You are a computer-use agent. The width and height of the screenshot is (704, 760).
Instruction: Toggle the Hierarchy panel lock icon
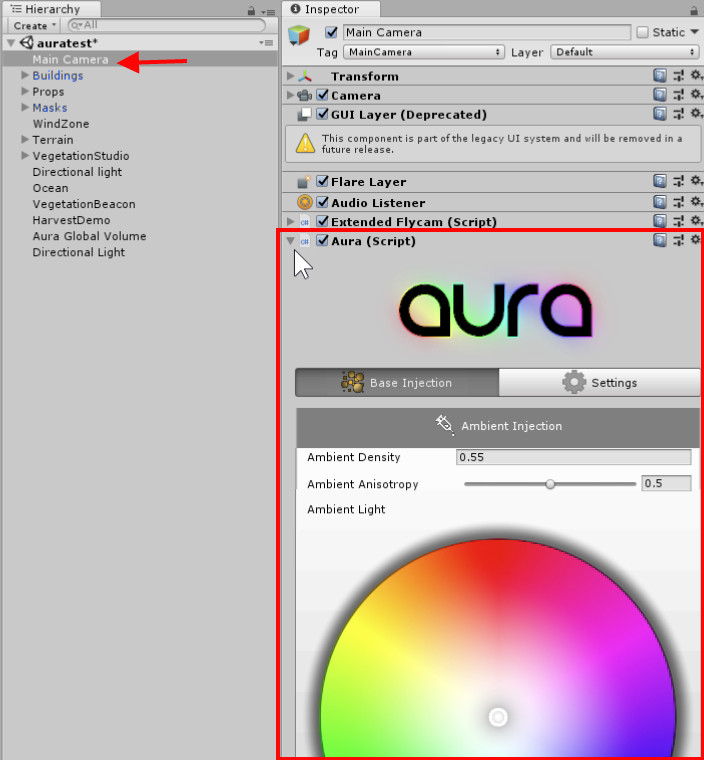251,11
